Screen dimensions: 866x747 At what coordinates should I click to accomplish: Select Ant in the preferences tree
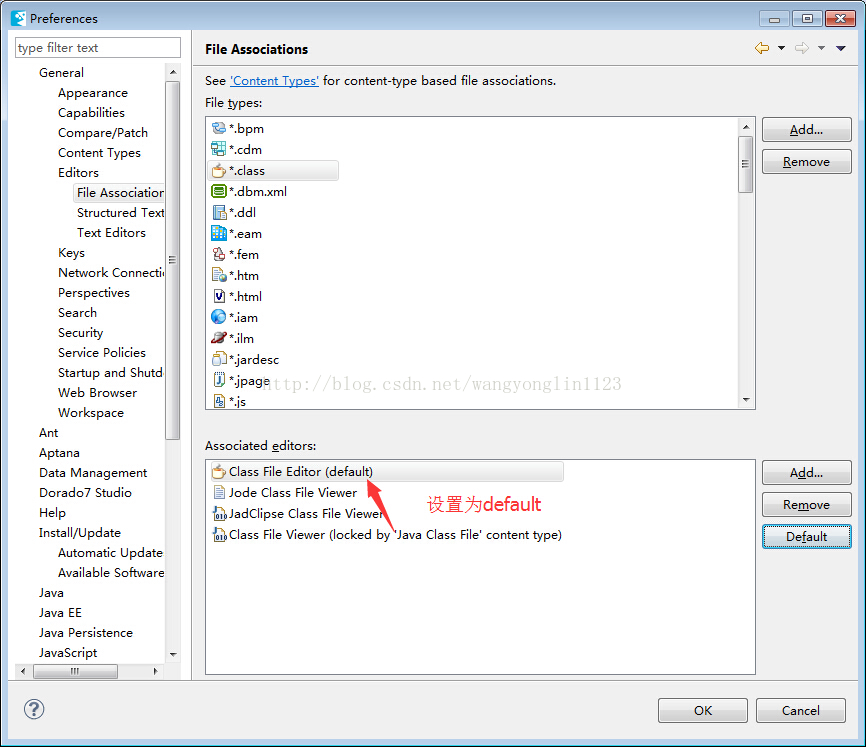49,433
